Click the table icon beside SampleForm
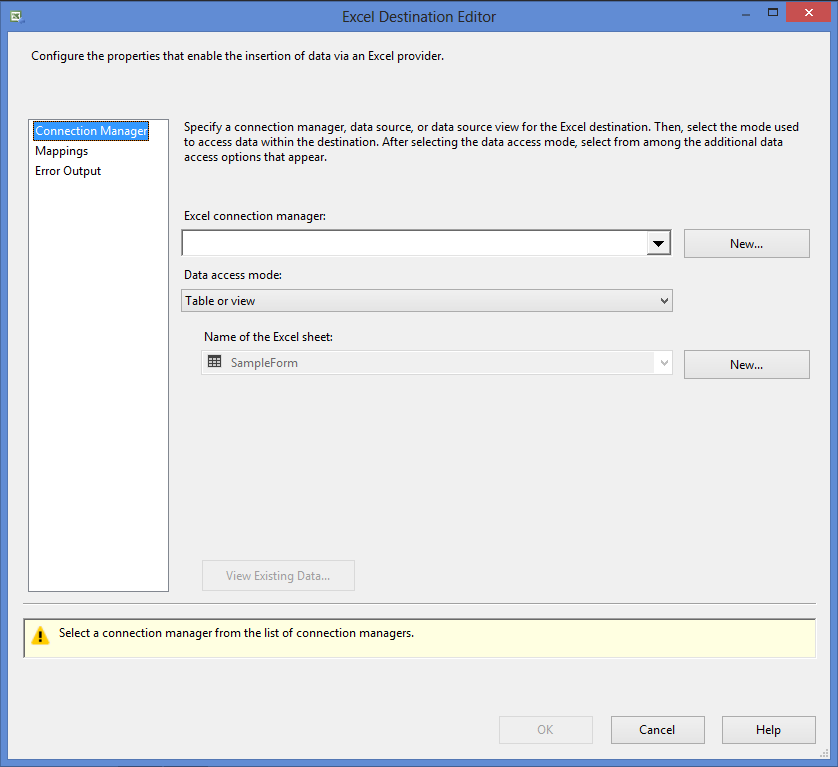Image resolution: width=838 pixels, height=767 pixels. pos(214,362)
